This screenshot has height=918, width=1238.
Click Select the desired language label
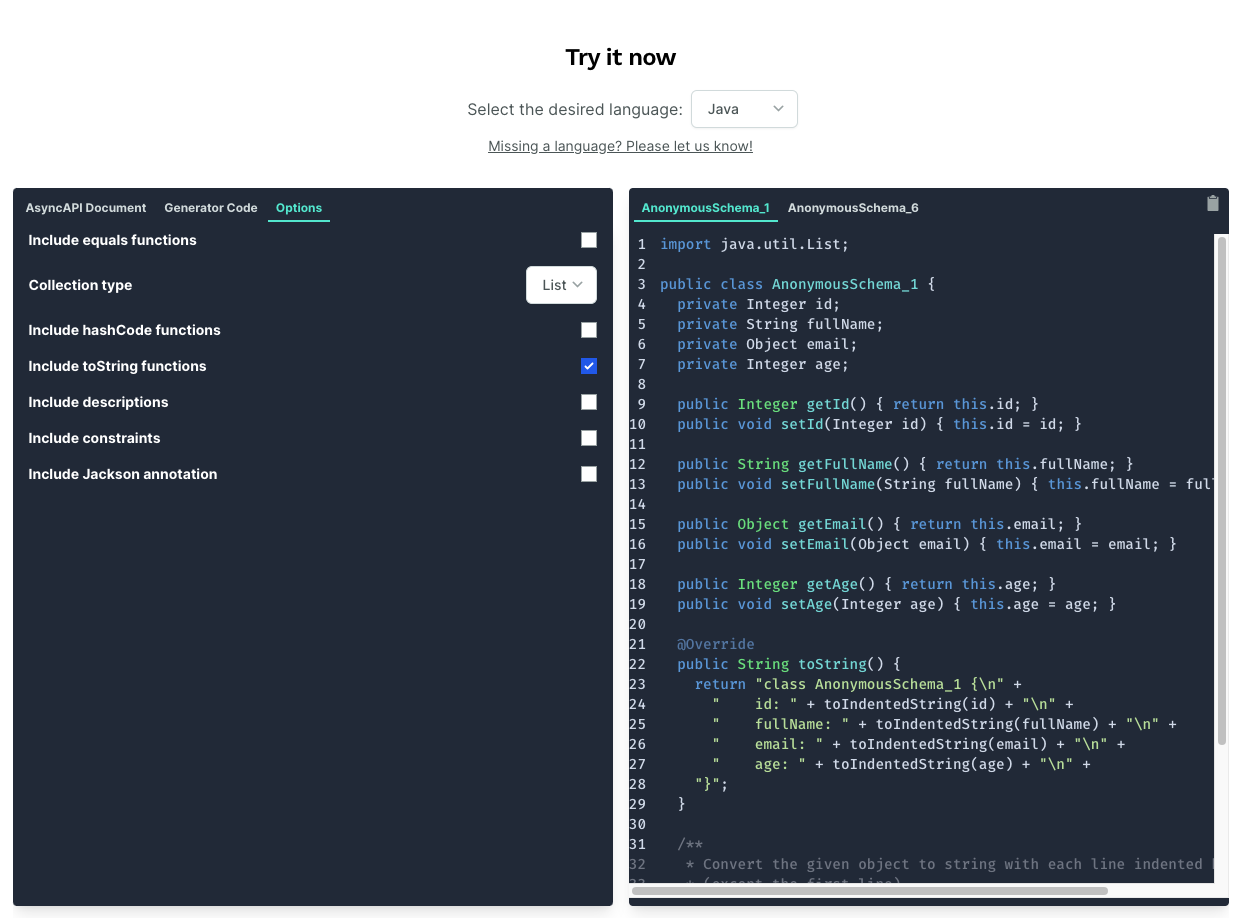click(x=575, y=109)
